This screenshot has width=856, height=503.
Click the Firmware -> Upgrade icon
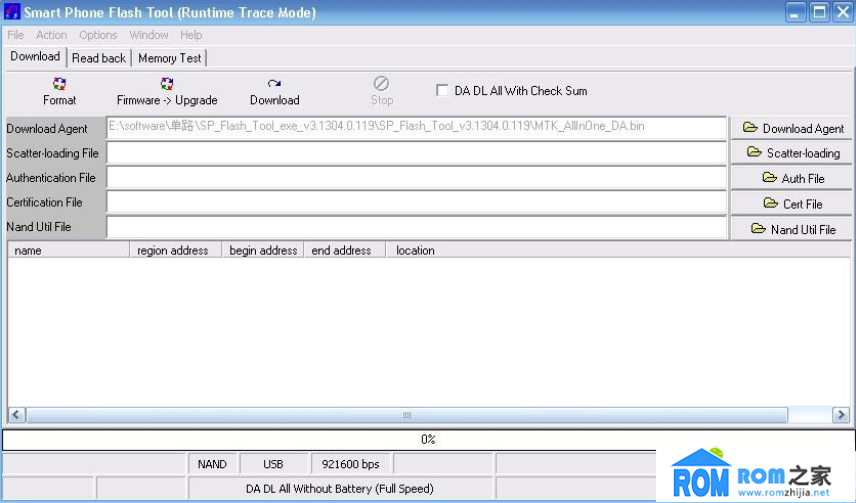pos(167,84)
